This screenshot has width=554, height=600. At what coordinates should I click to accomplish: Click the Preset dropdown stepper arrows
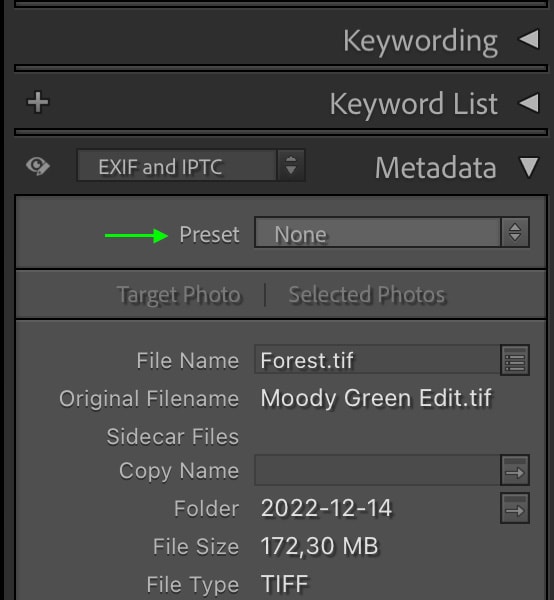[515, 232]
